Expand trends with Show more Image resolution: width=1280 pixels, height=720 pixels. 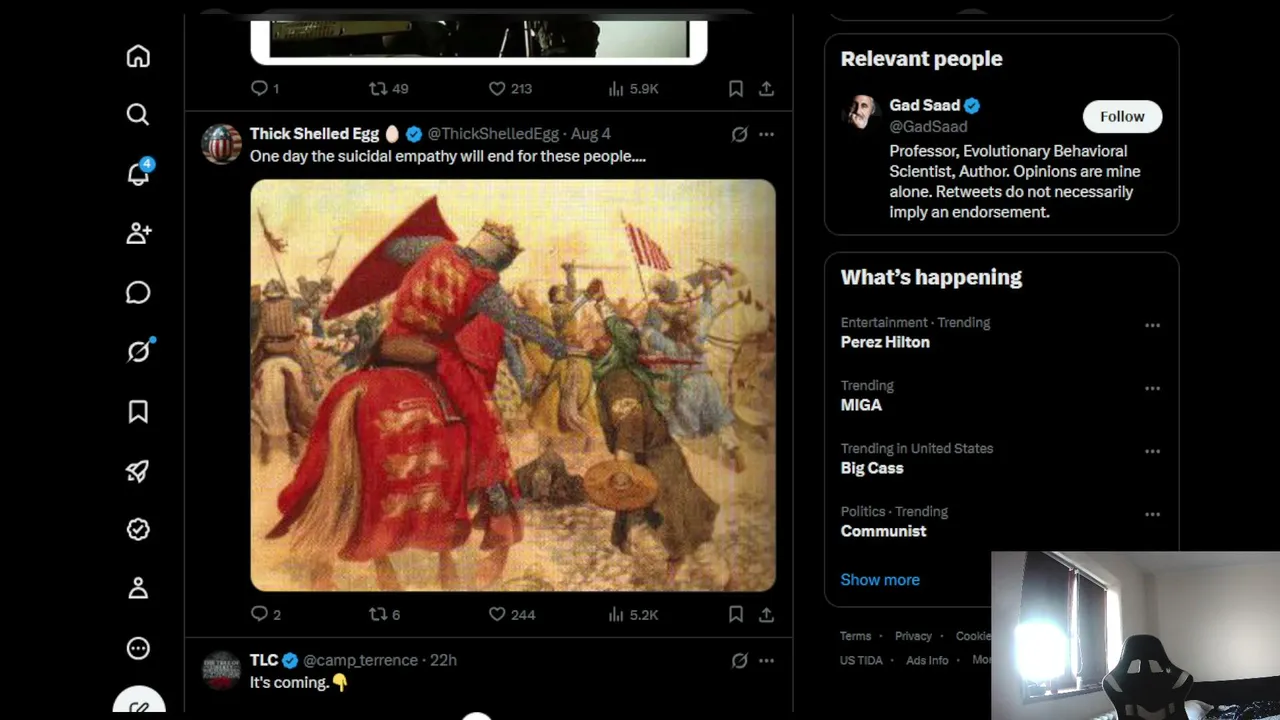click(880, 579)
